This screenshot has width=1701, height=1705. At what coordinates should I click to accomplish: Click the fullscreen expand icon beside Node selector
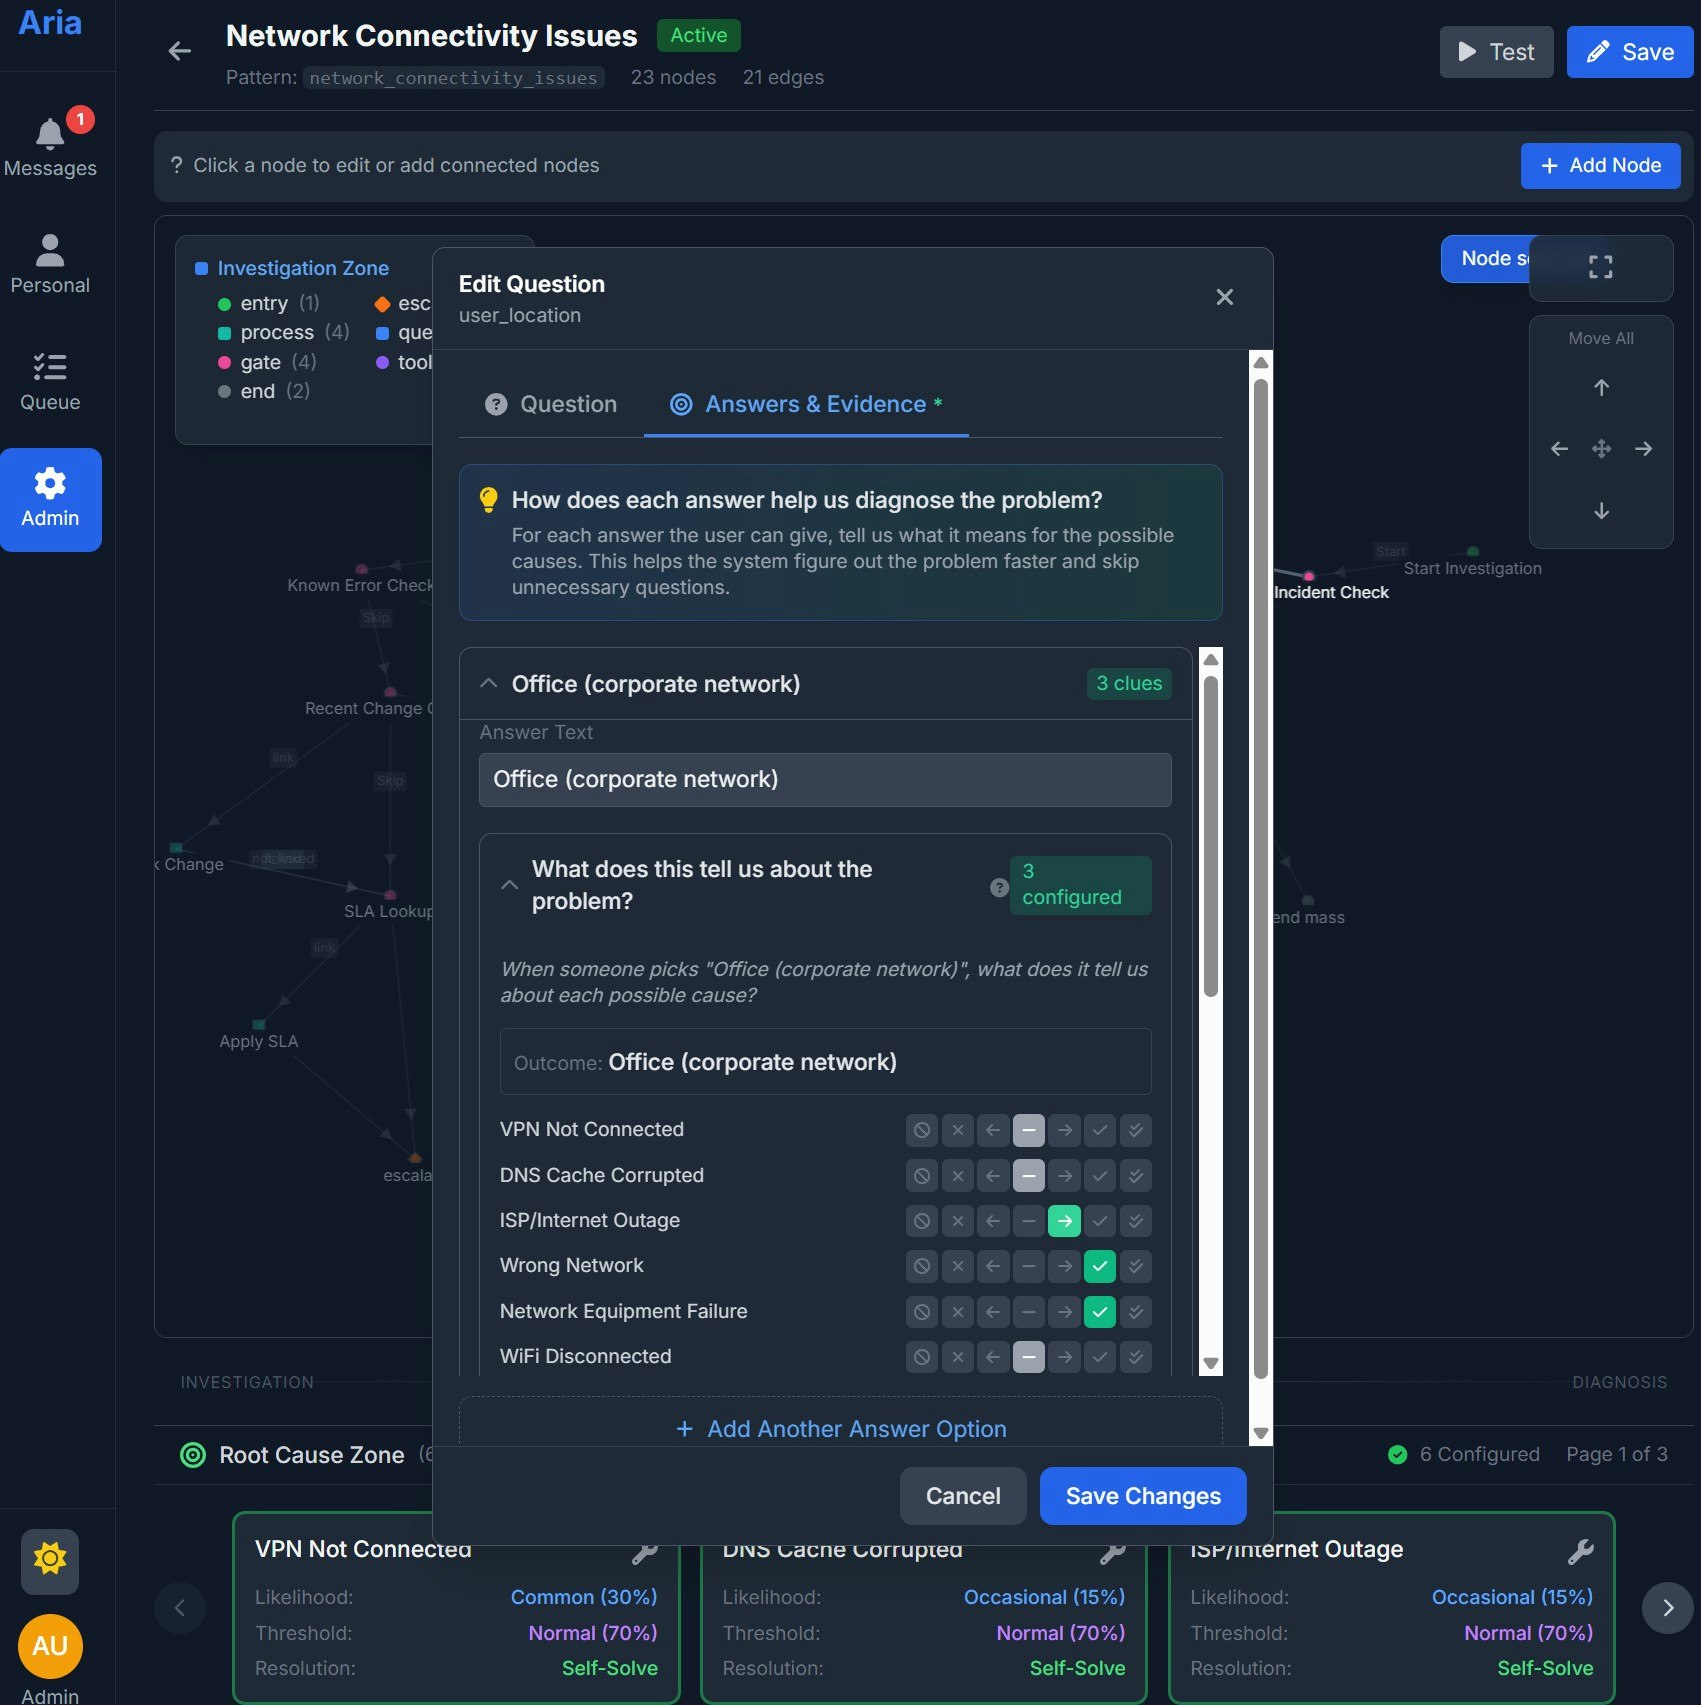(x=1599, y=266)
